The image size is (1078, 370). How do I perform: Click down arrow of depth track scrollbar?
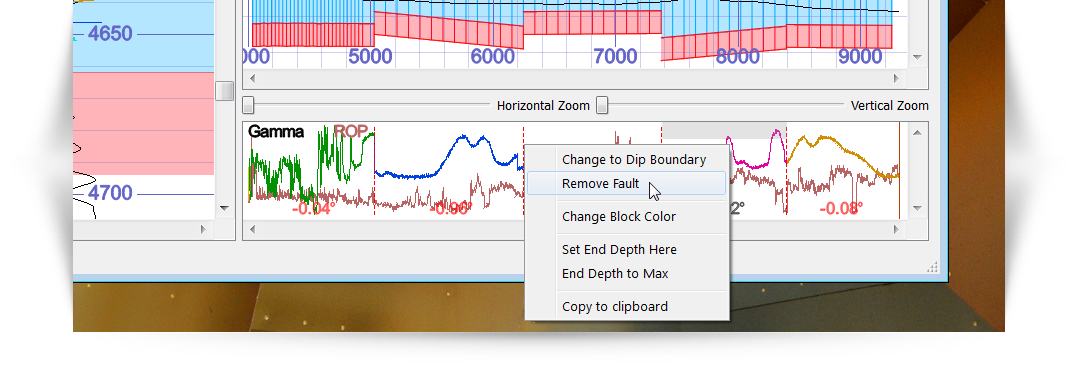tap(223, 208)
